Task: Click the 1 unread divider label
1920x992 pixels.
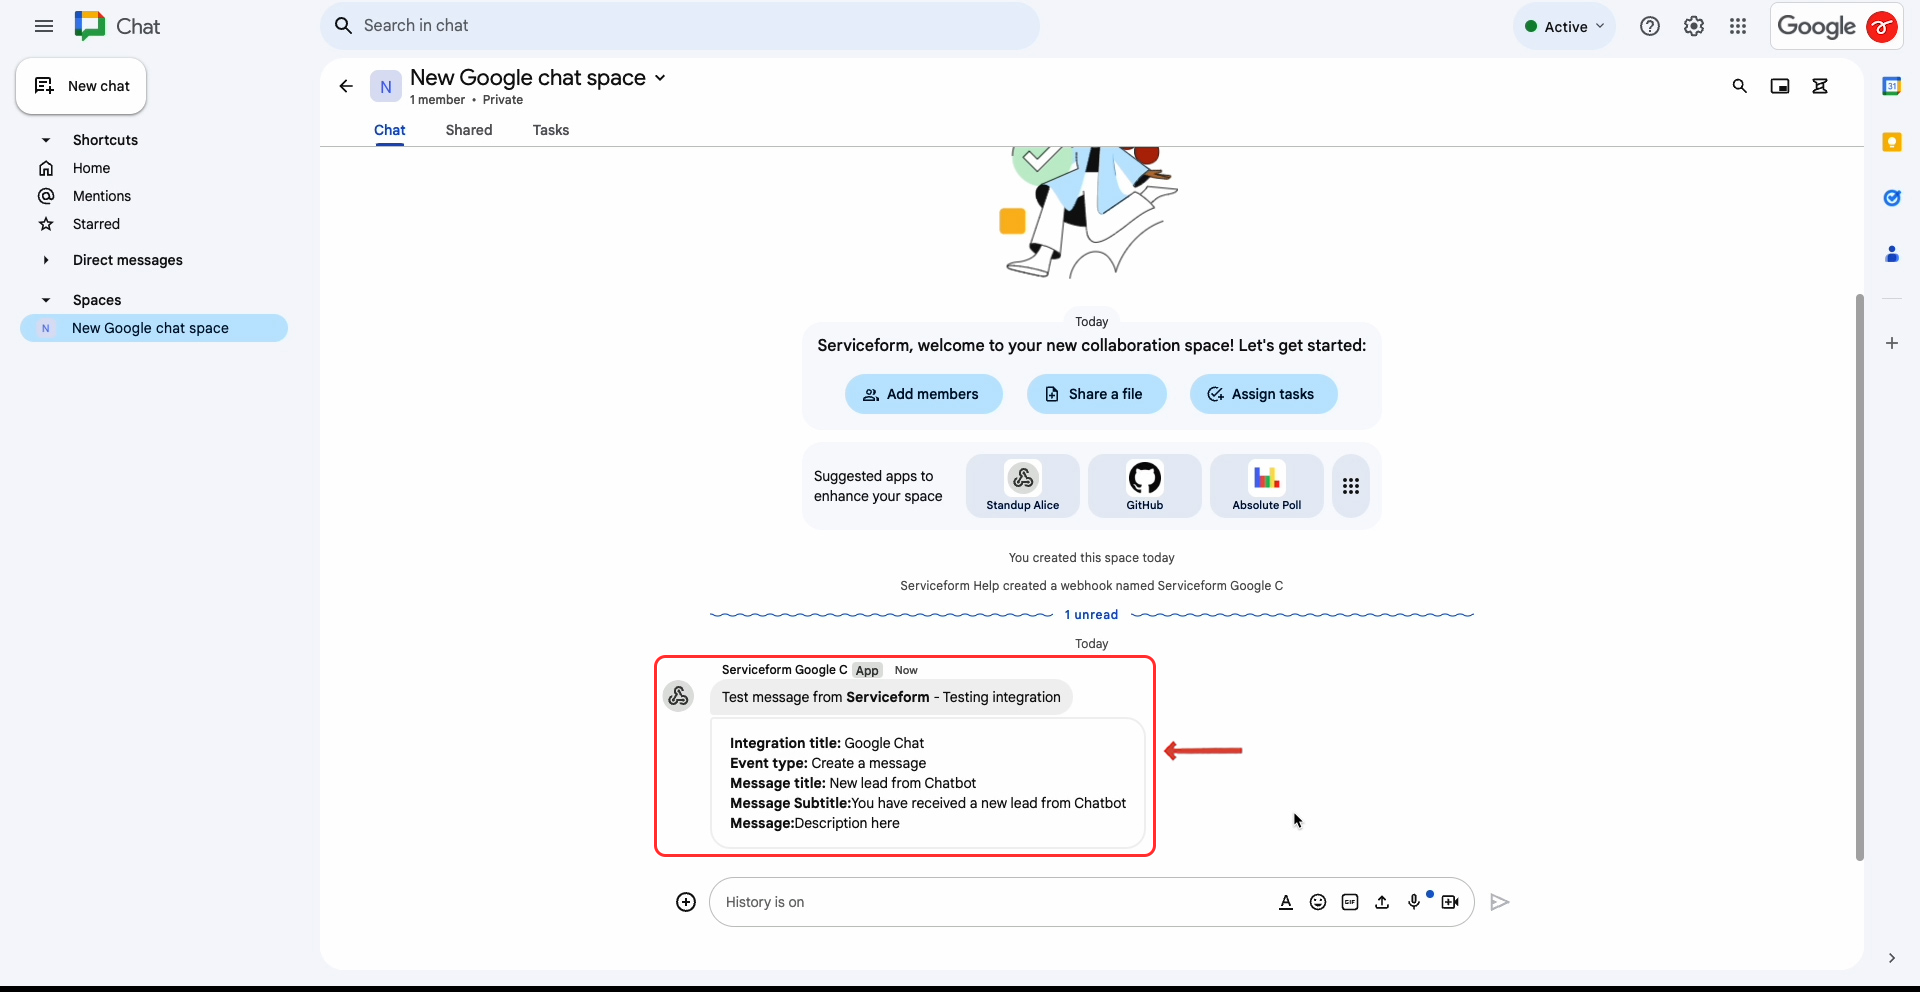Action: 1091,615
